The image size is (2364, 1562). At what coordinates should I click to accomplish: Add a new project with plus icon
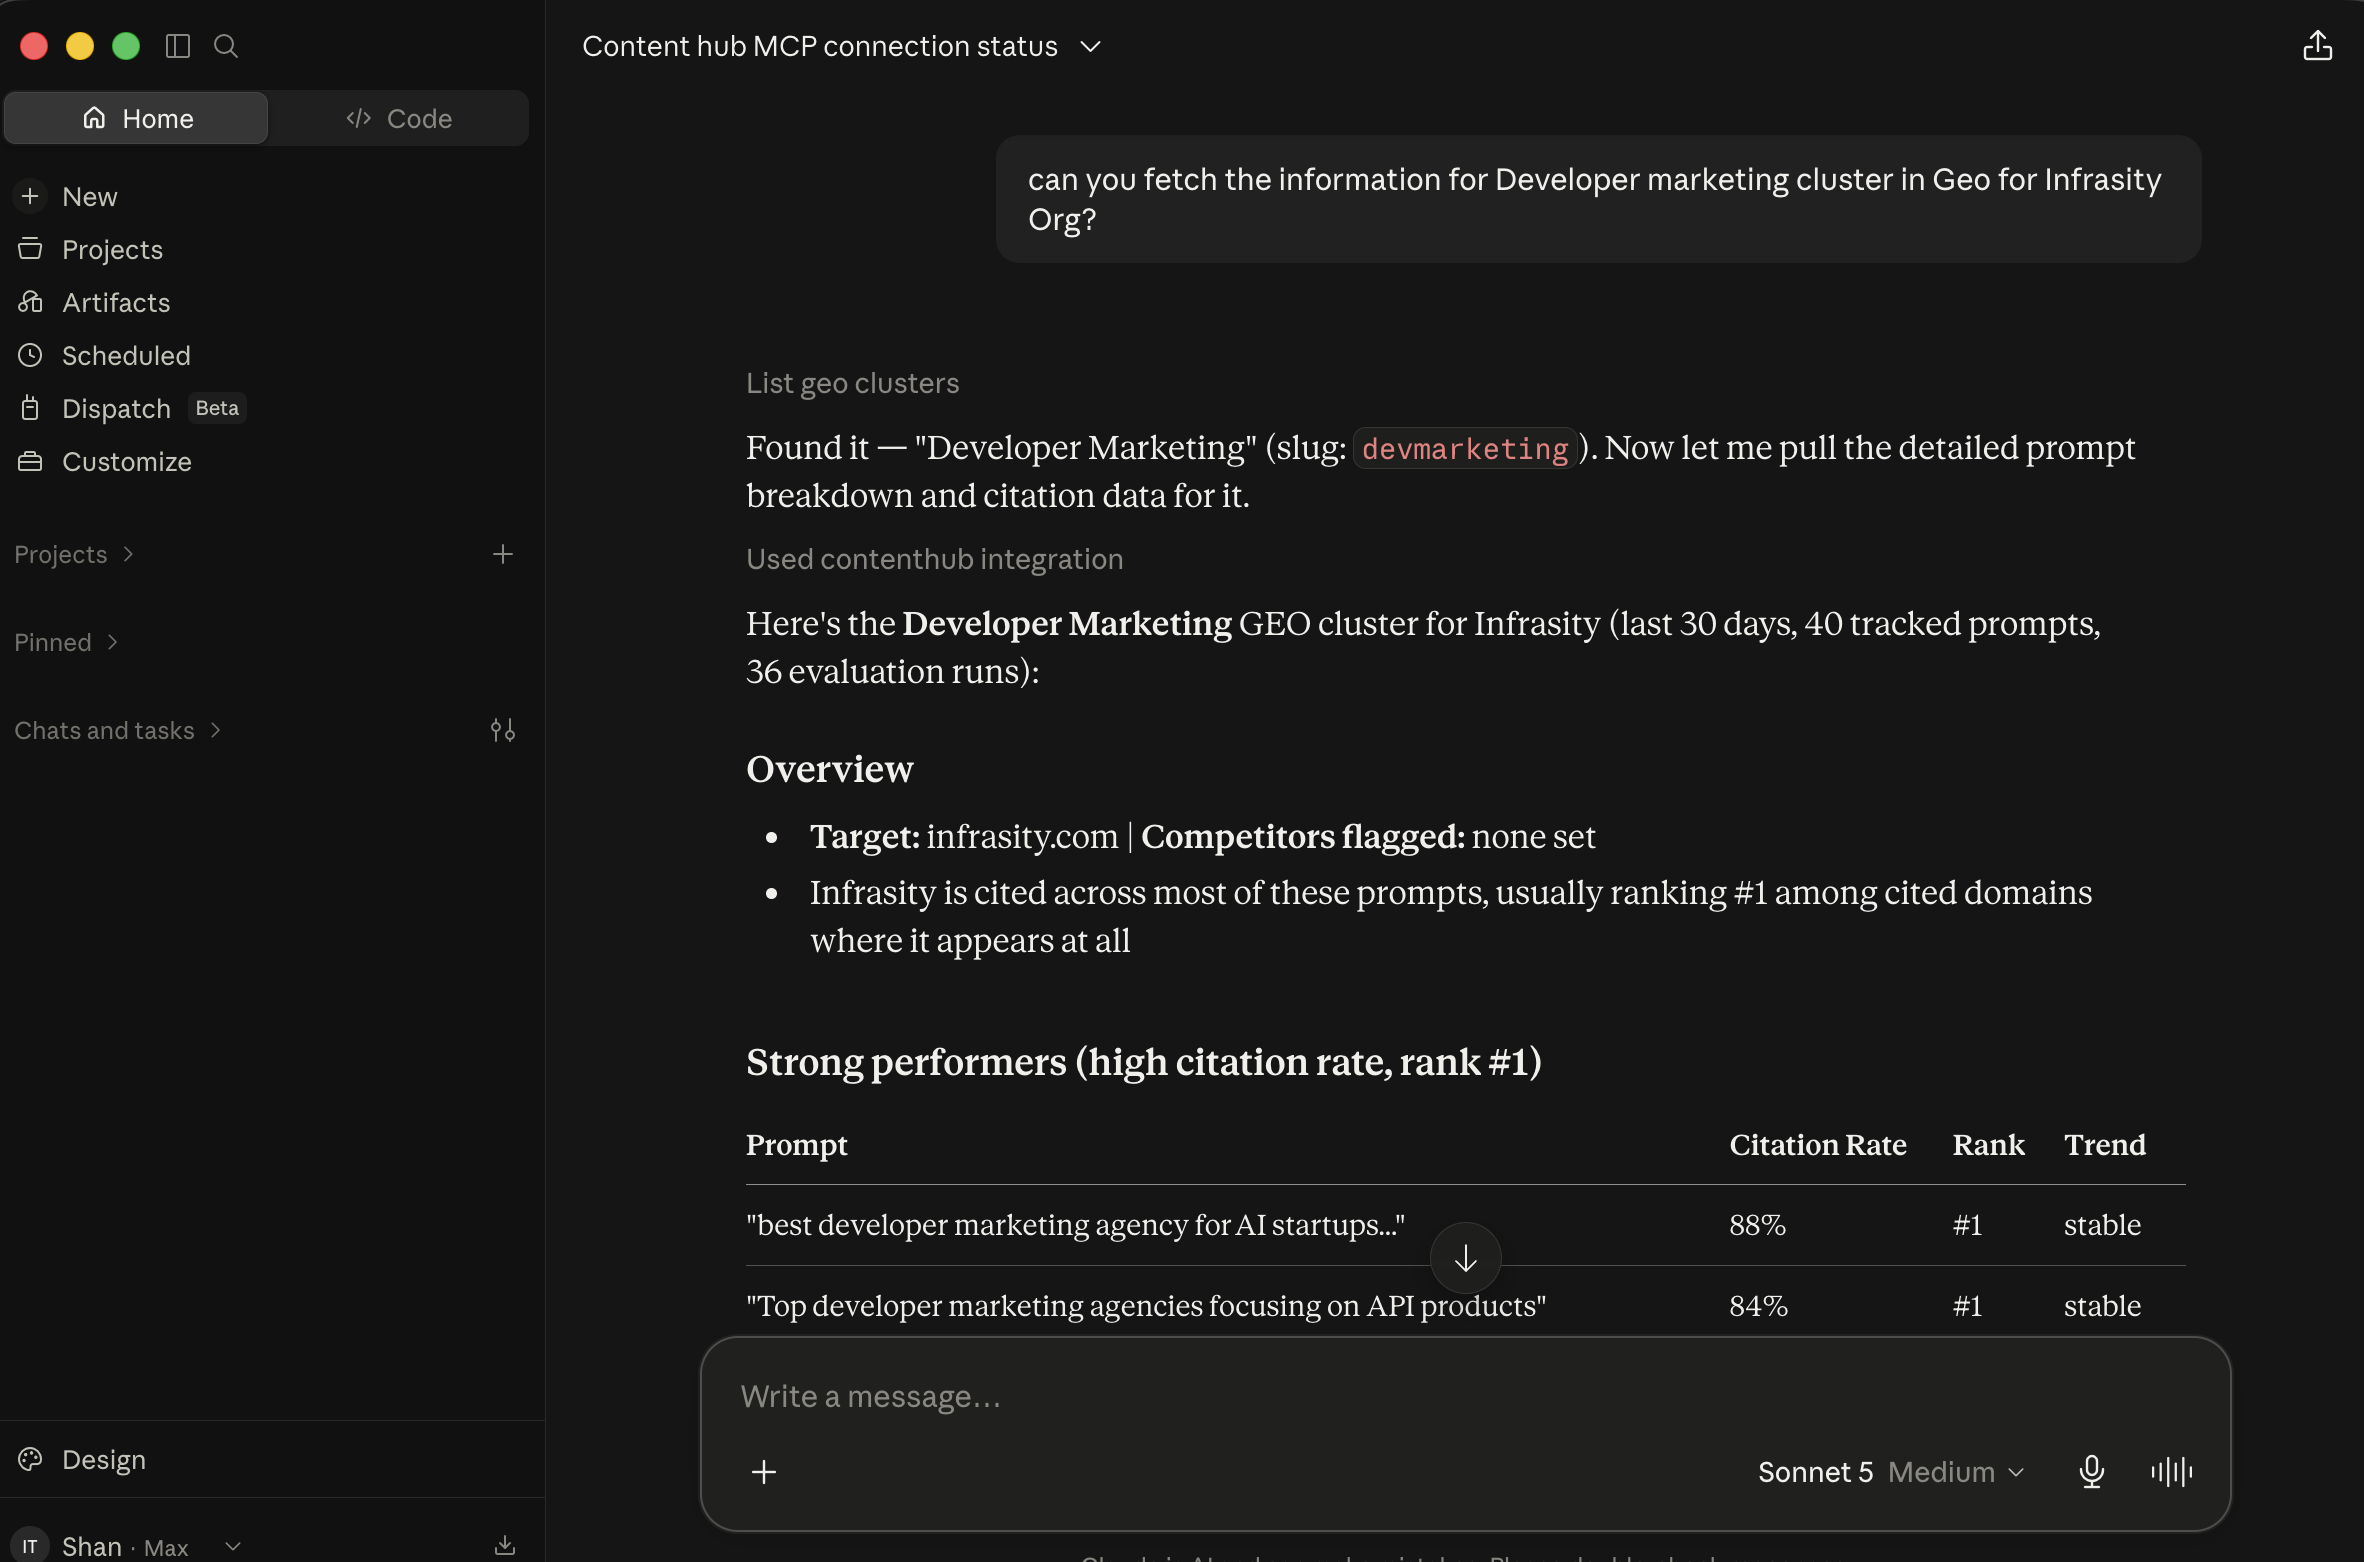click(x=503, y=554)
